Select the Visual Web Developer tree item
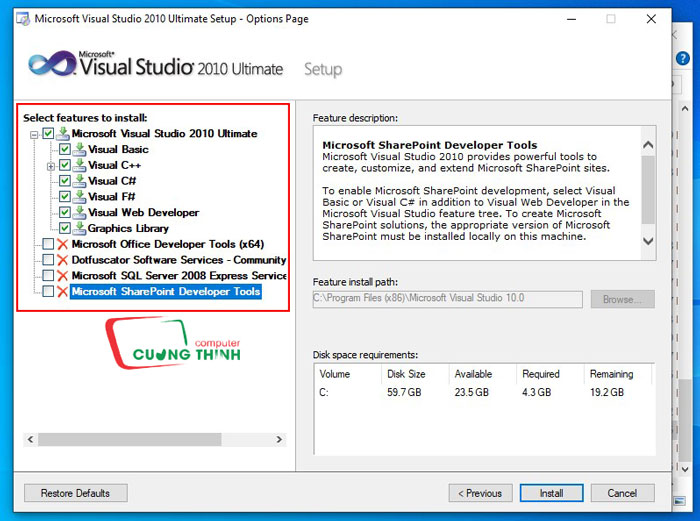The width and height of the screenshot is (700, 521). point(143,213)
